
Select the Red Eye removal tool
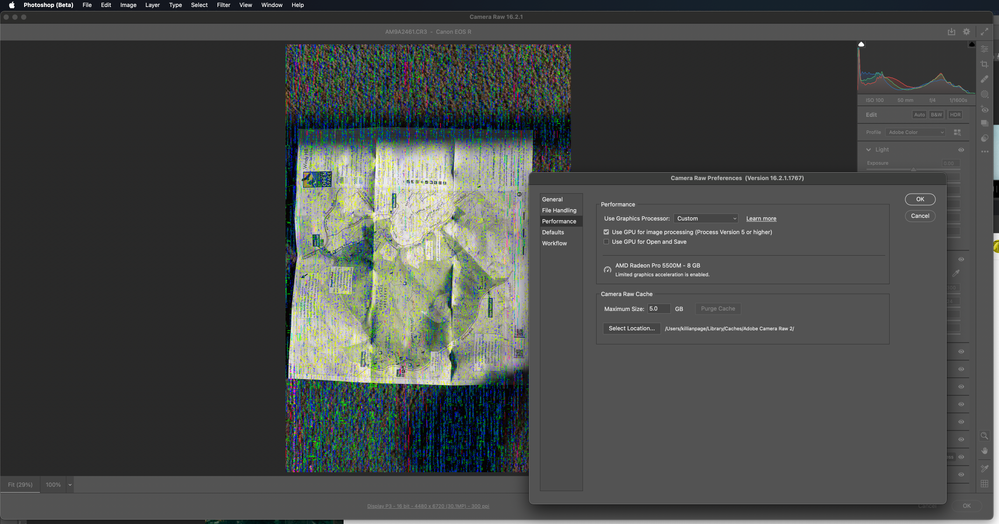pyautogui.click(x=985, y=109)
